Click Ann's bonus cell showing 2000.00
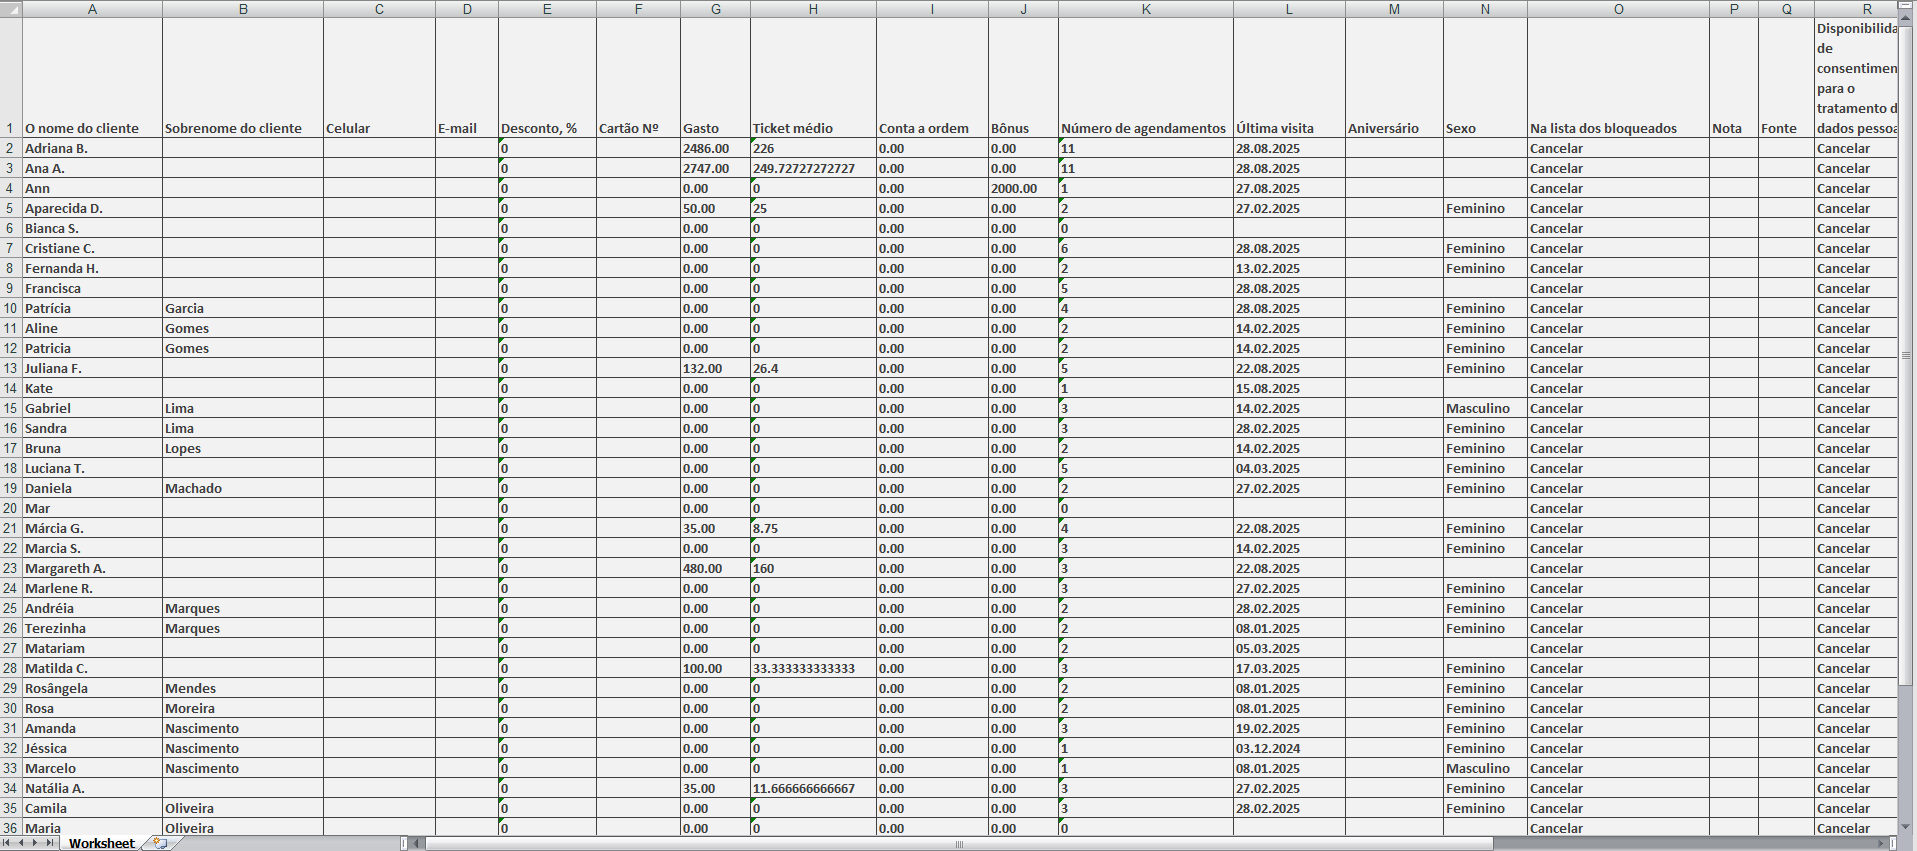Viewport: 1917px width, 851px height. coord(1022,188)
